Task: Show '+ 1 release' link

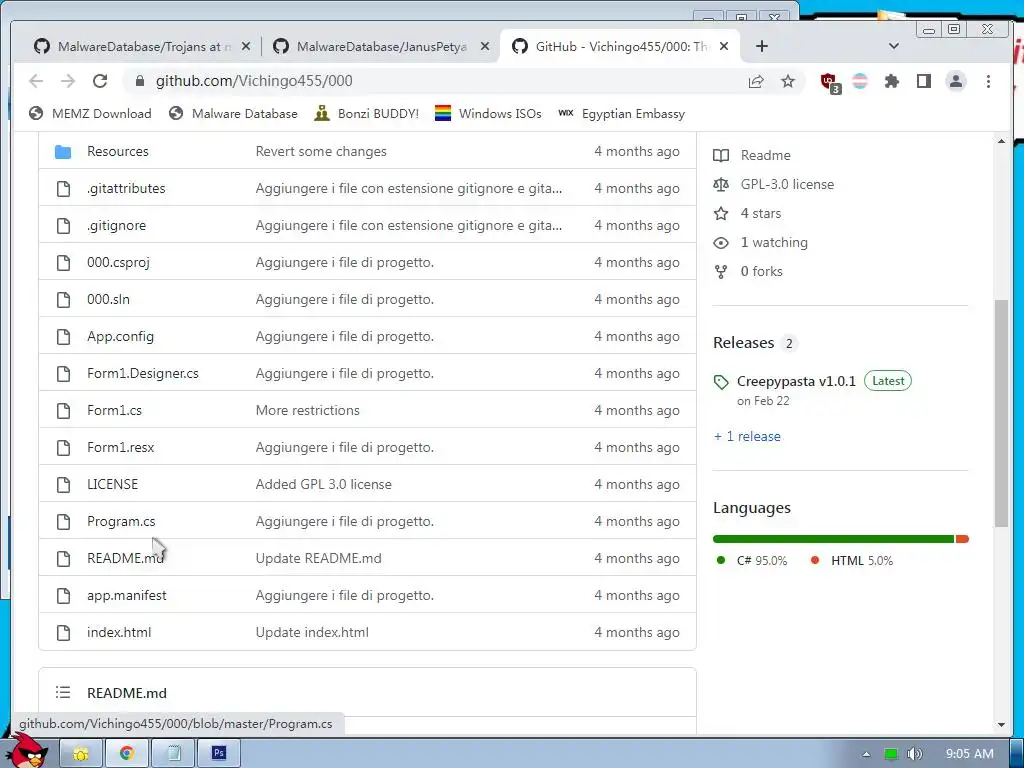Action: point(747,437)
